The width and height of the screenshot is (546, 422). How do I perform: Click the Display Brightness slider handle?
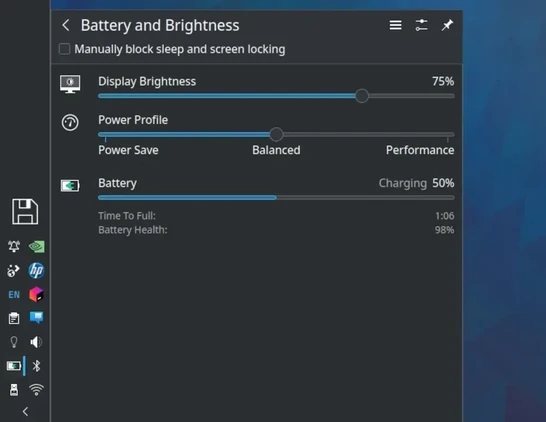tap(362, 96)
